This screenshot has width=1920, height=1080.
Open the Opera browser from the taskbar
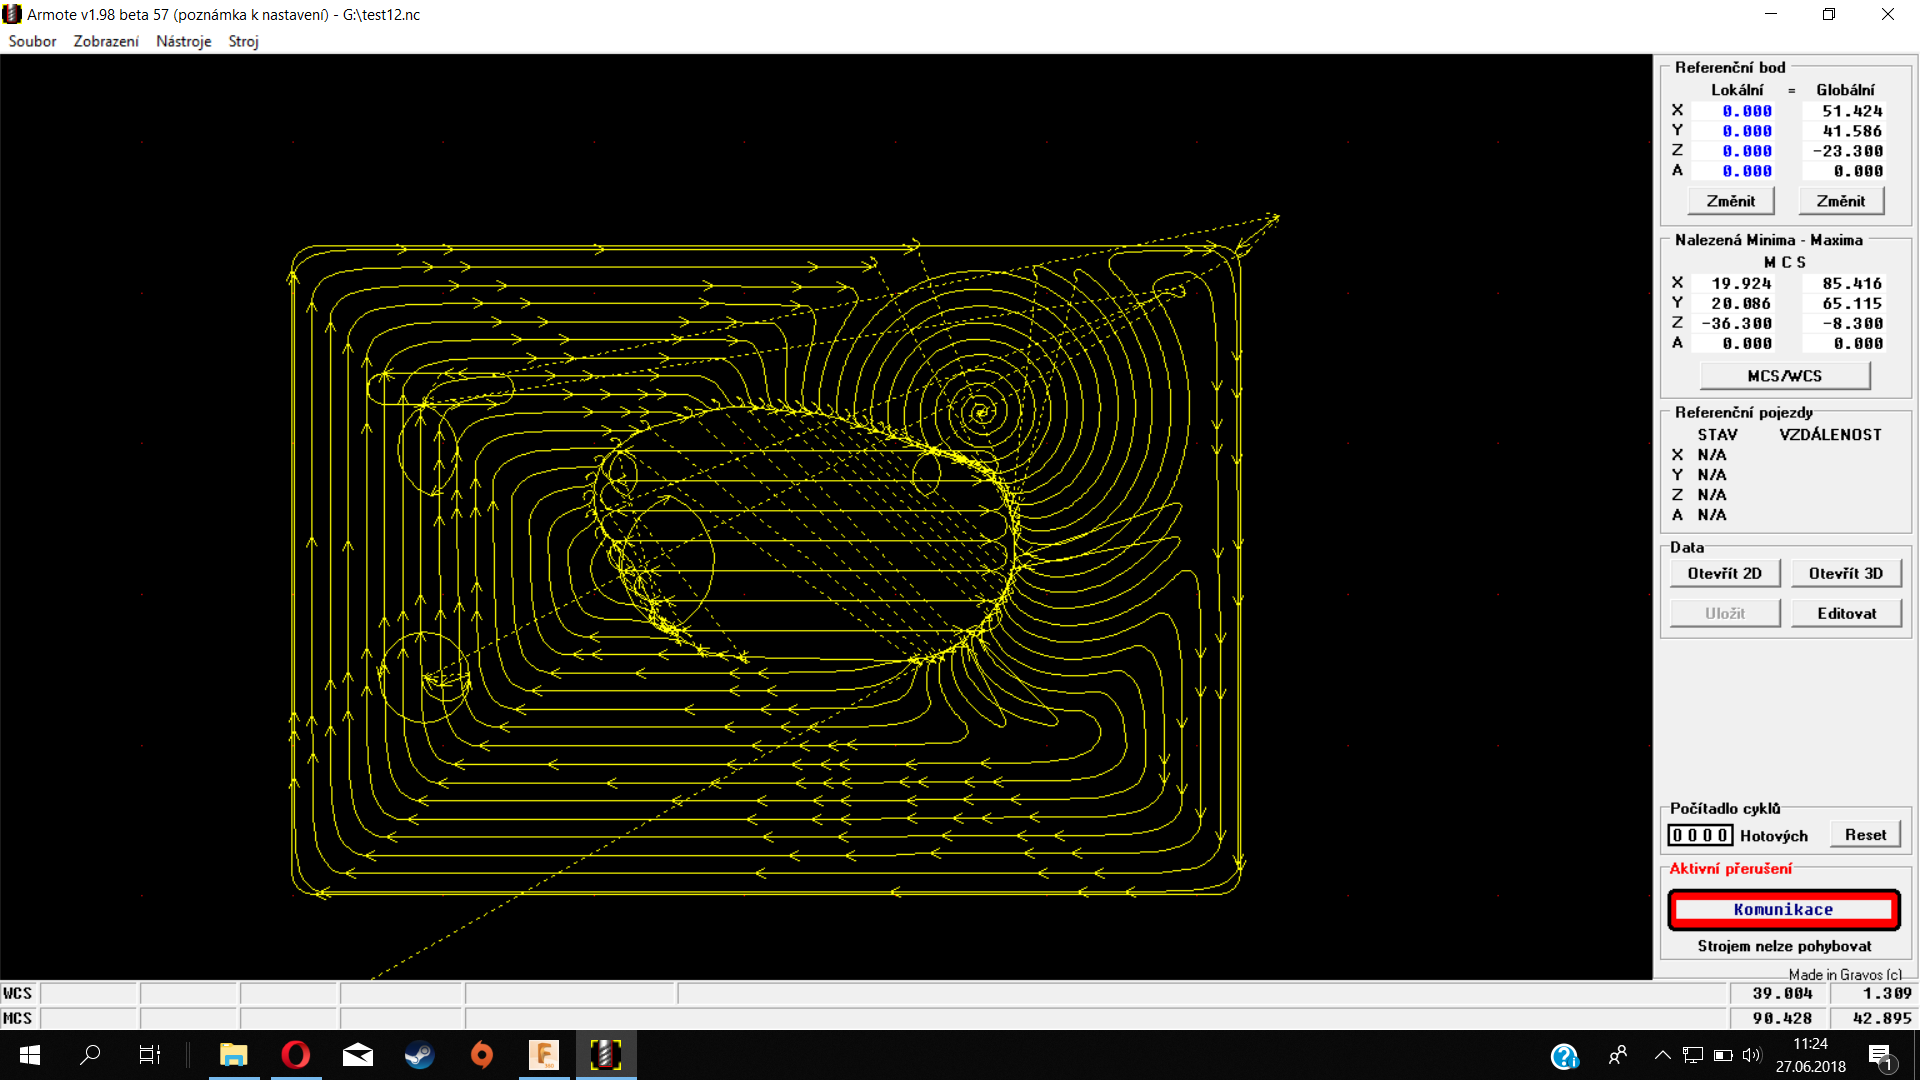tap(296, 1055)
